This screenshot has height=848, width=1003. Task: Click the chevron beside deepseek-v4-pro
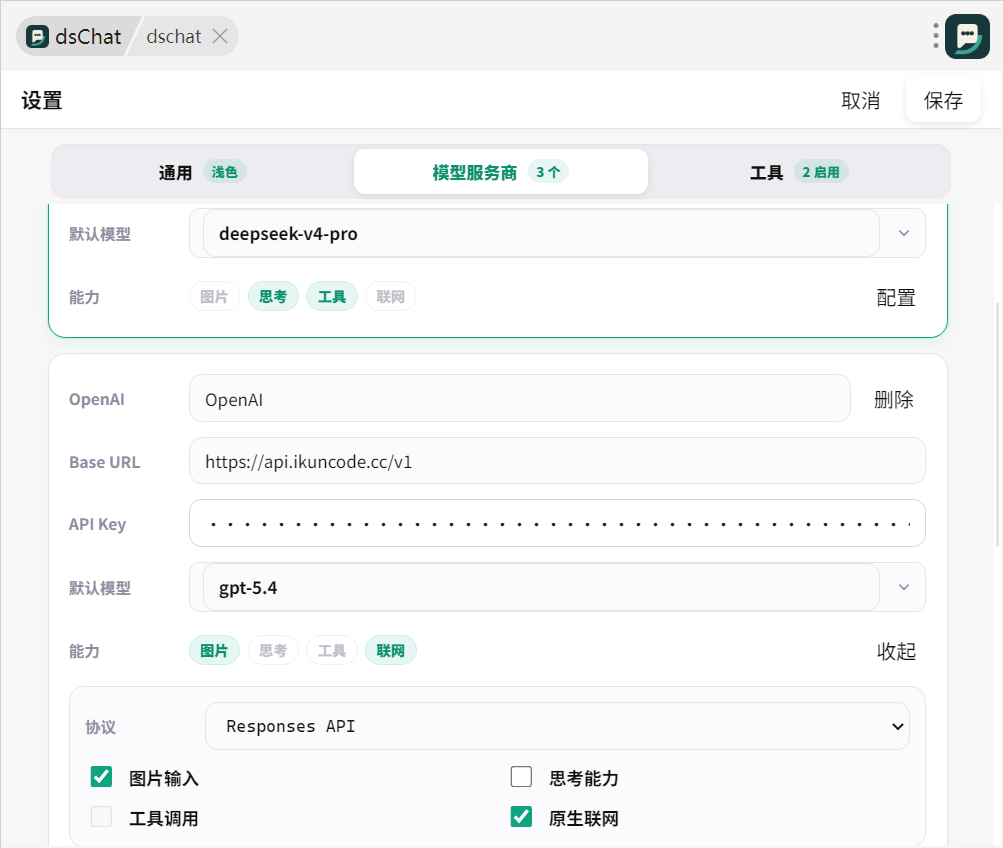click(903, 233)
